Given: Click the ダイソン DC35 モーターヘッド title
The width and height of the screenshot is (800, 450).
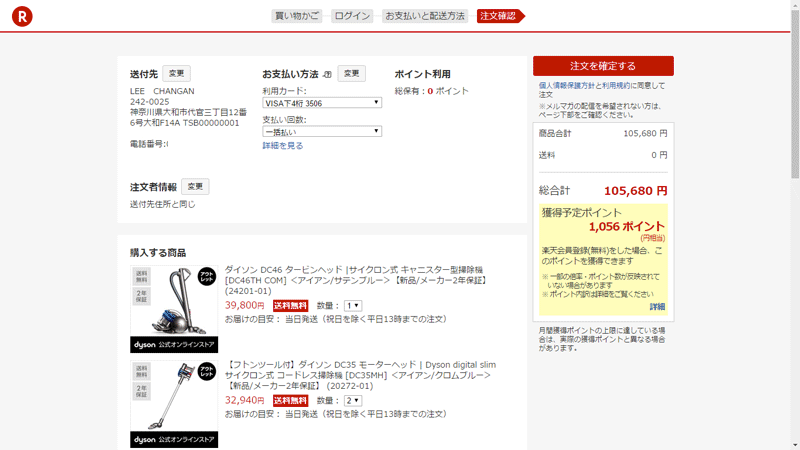Looking at the screenshot, I should point(360,375).
